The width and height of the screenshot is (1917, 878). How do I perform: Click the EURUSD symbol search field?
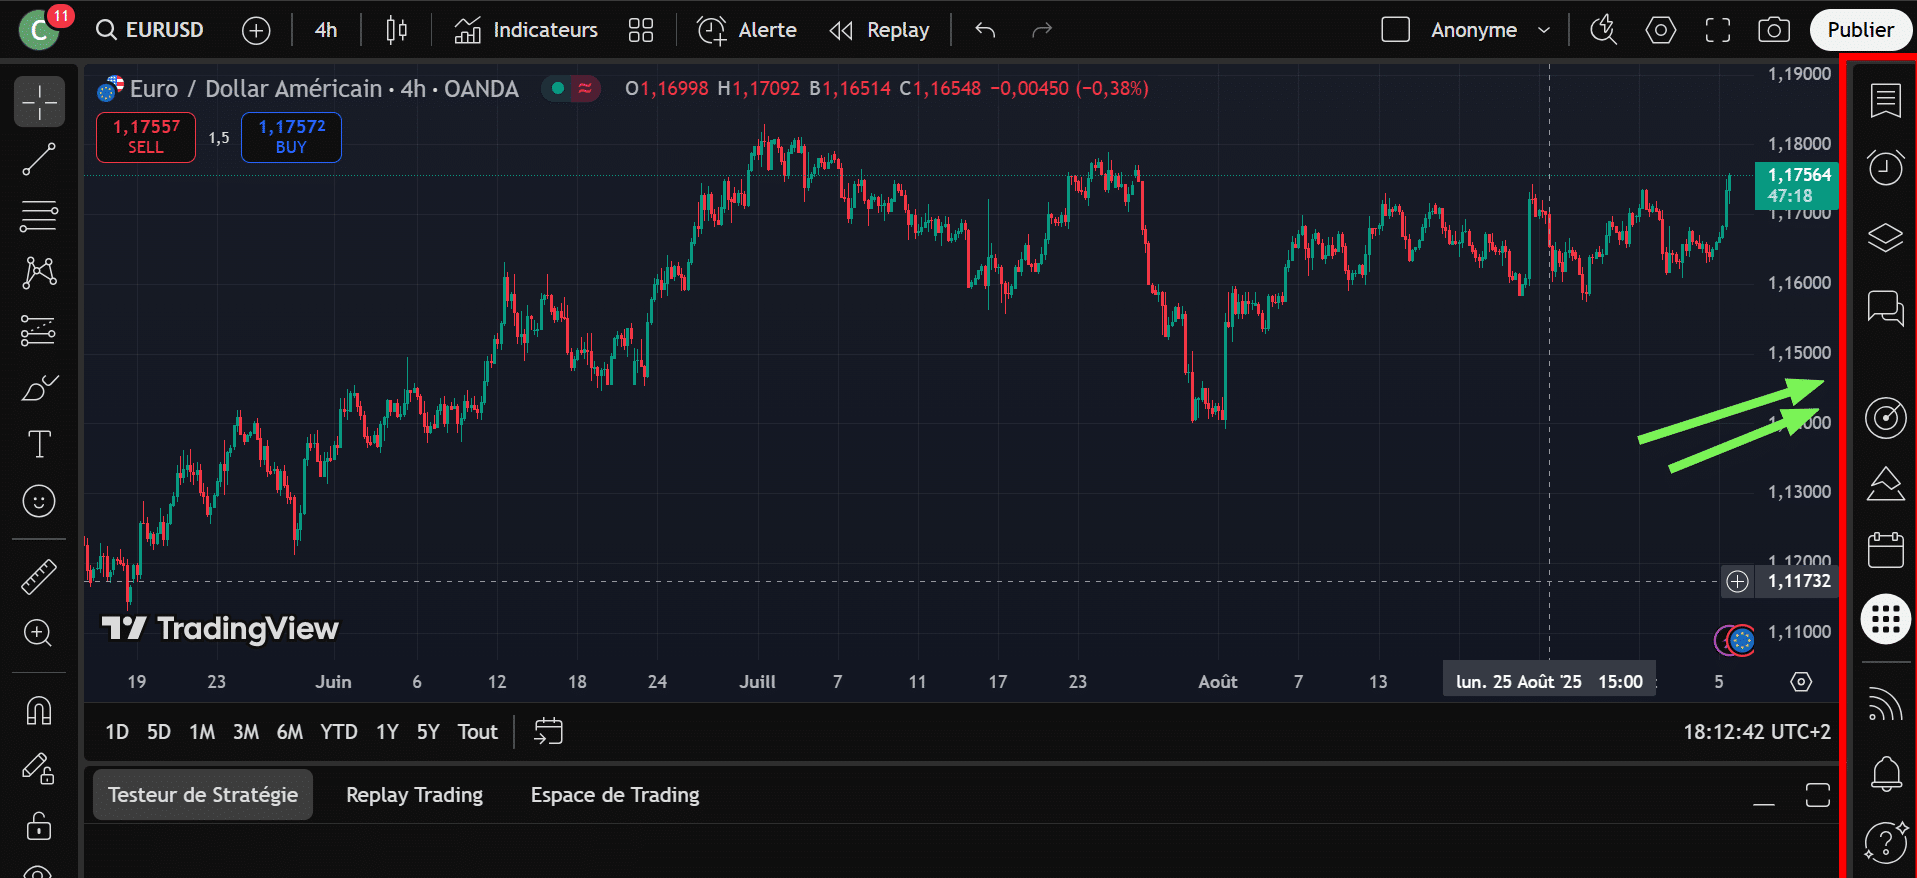pos(152,30)
